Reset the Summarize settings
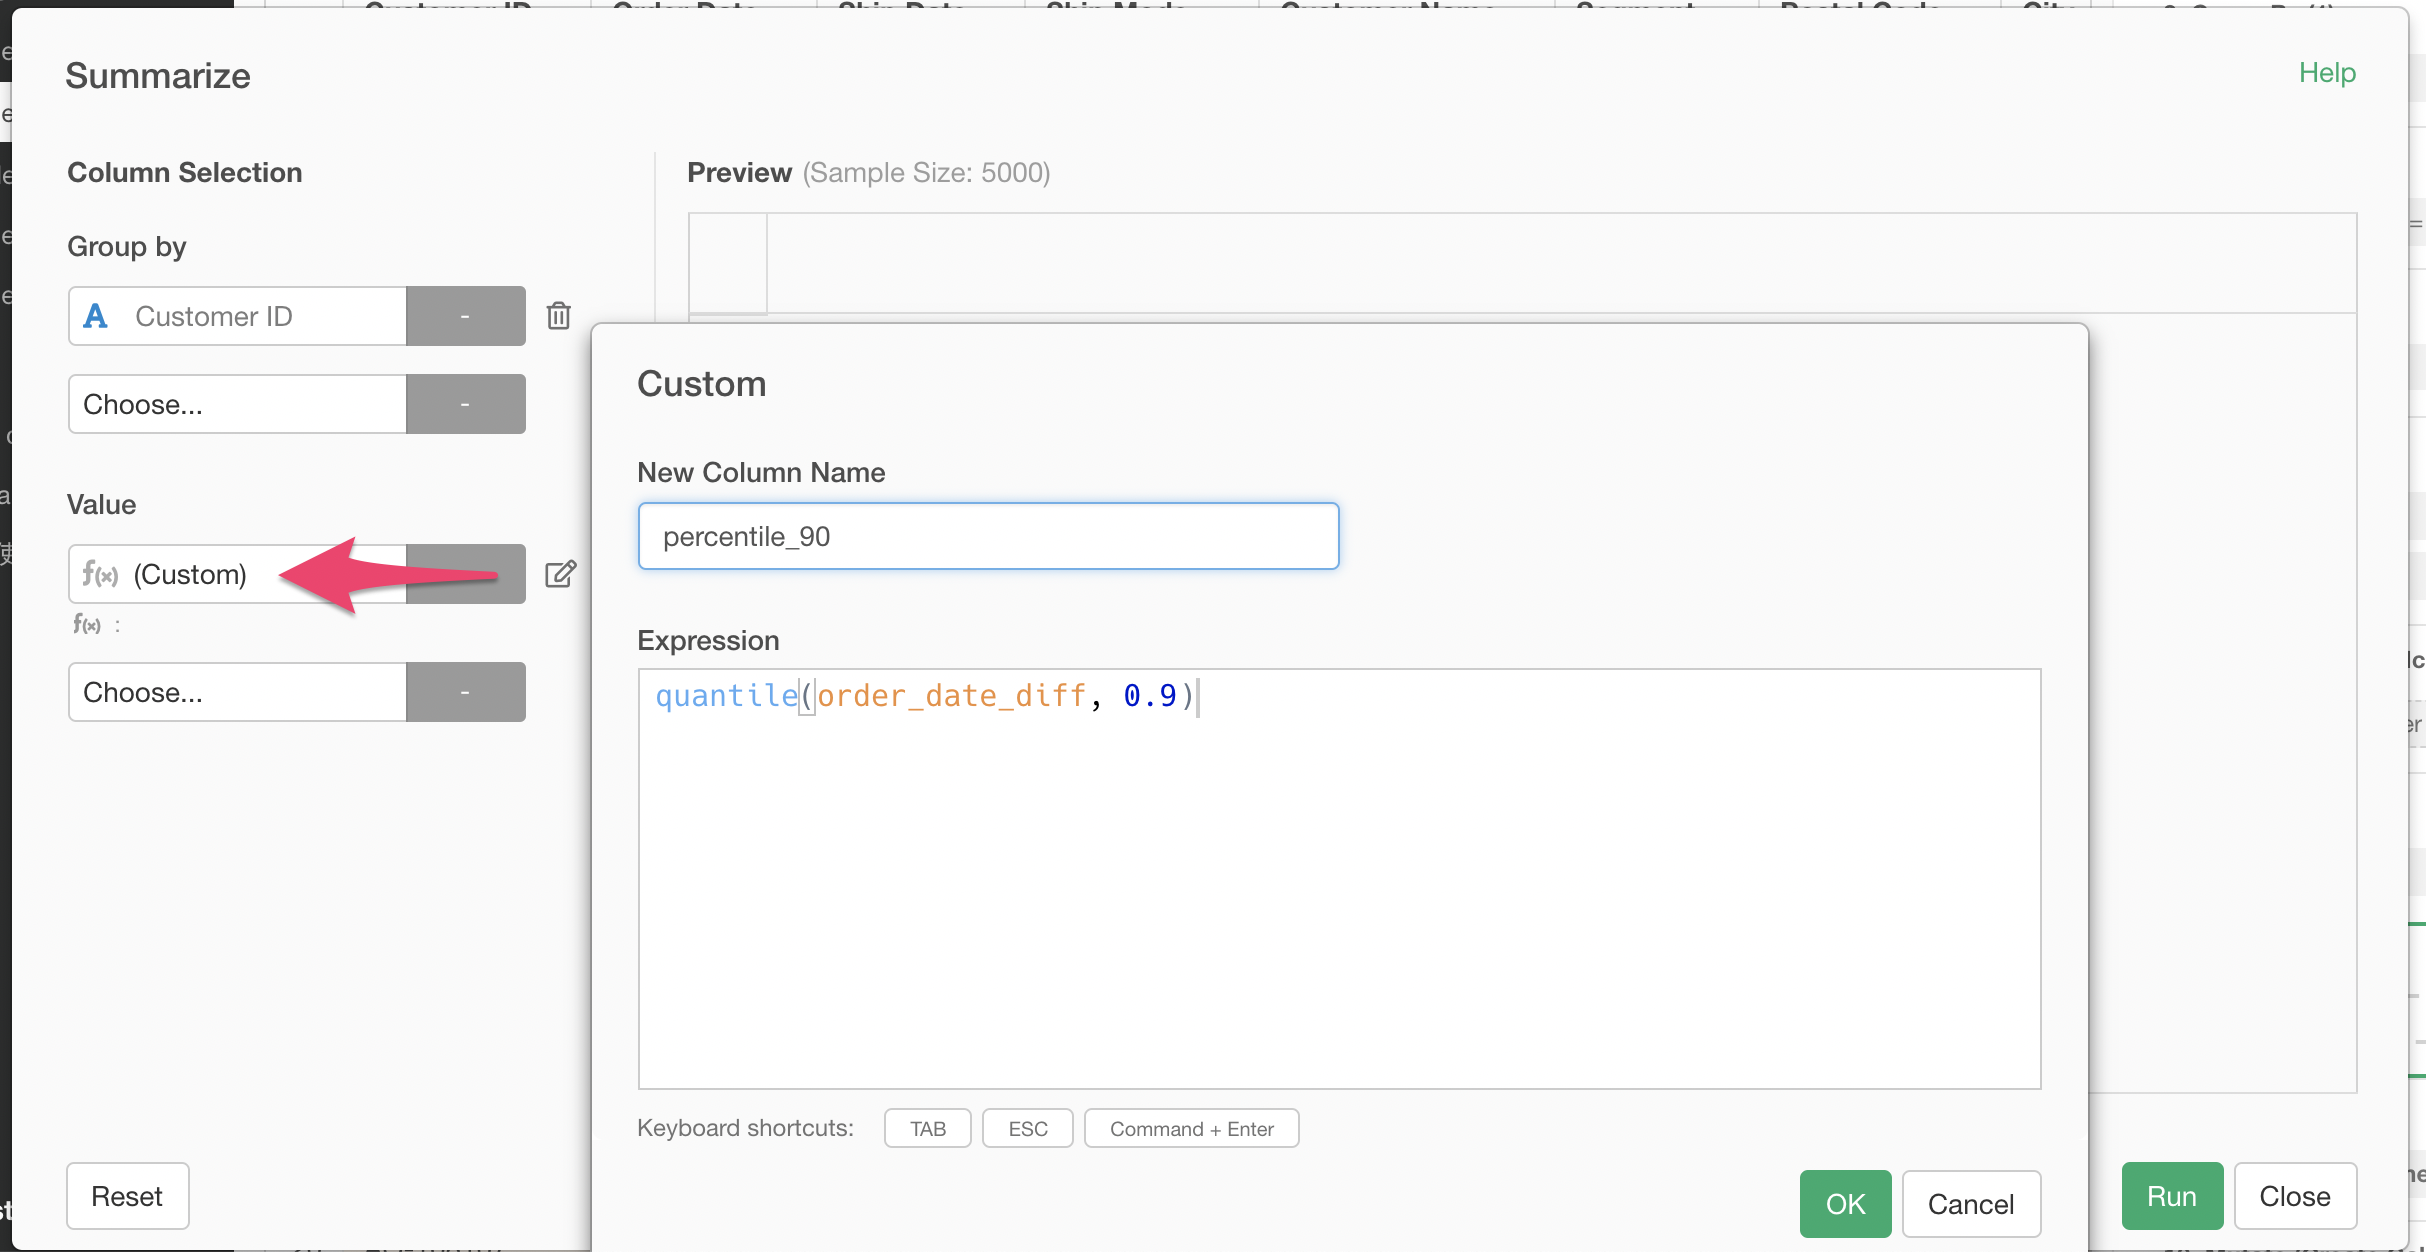Screen dimensions: 2426x1252 pos(127,1196)
